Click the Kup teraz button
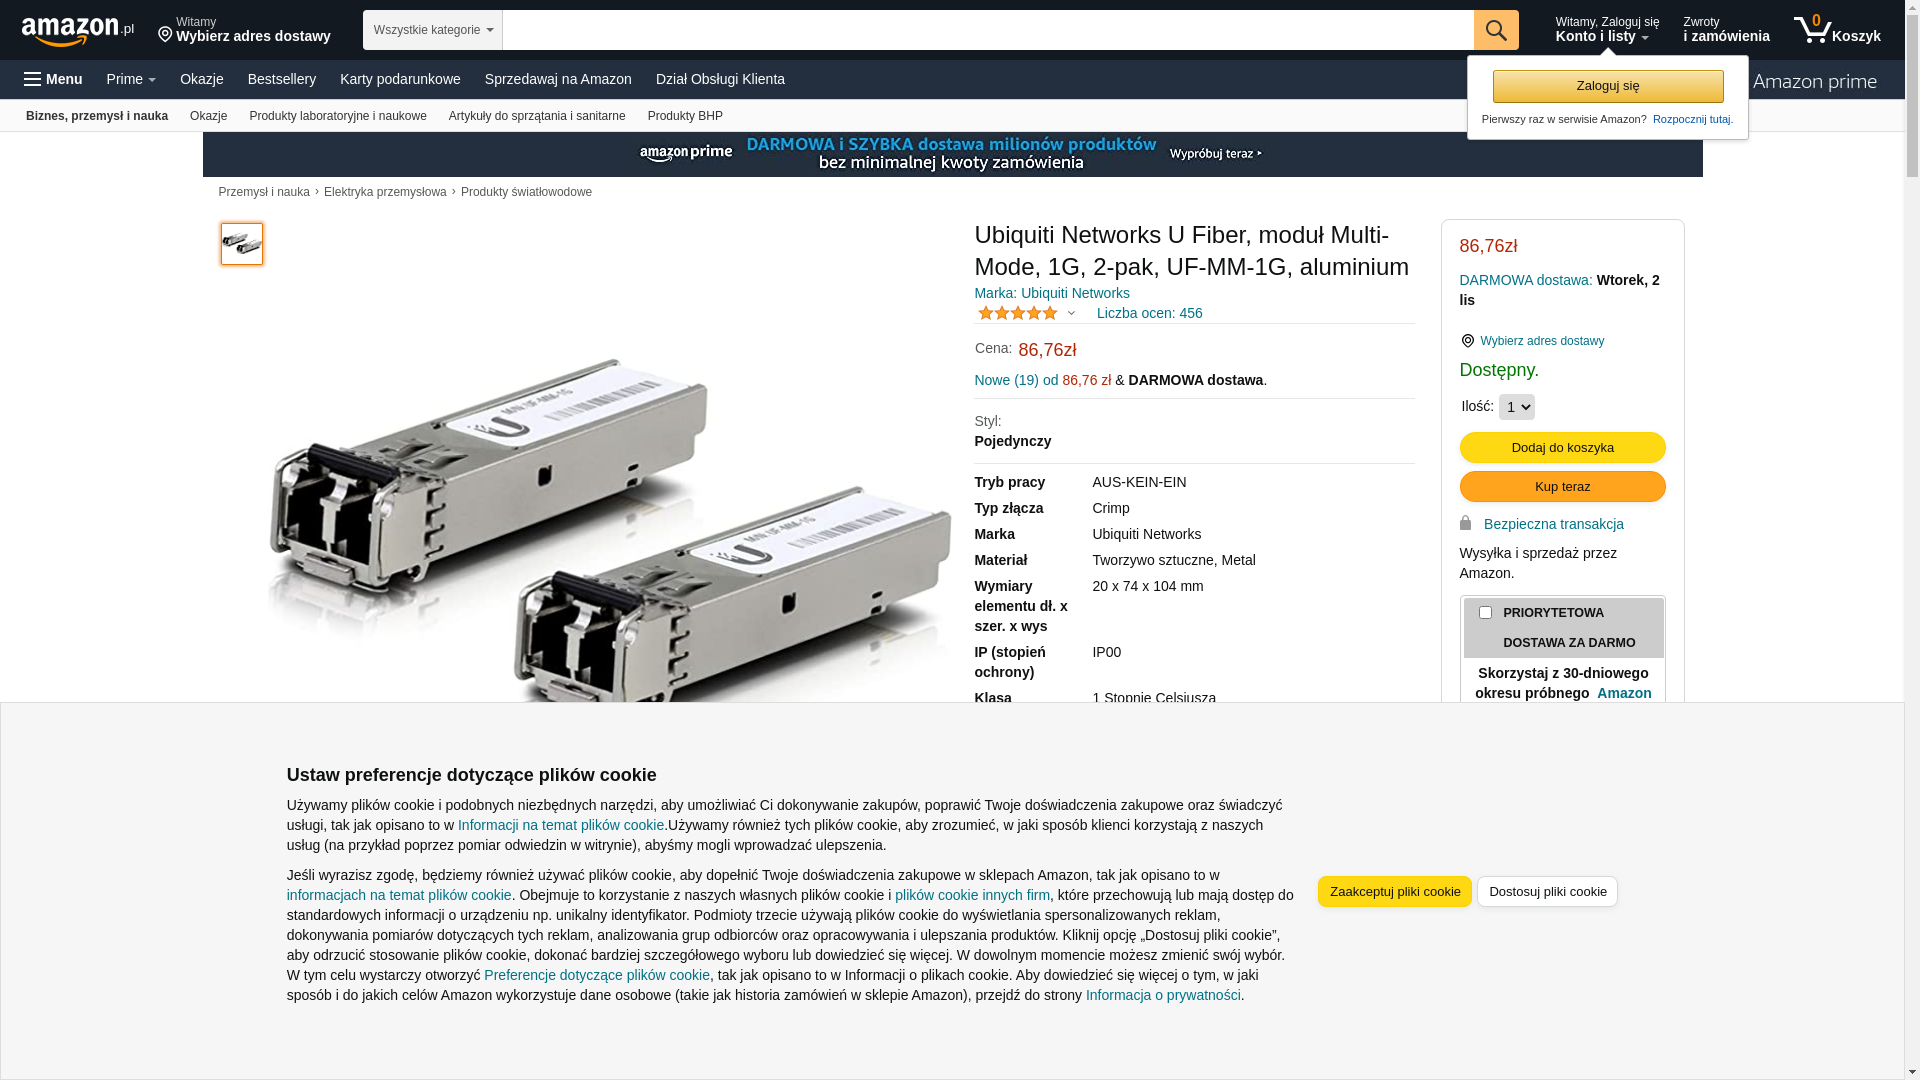 (x=1562, y=486)
